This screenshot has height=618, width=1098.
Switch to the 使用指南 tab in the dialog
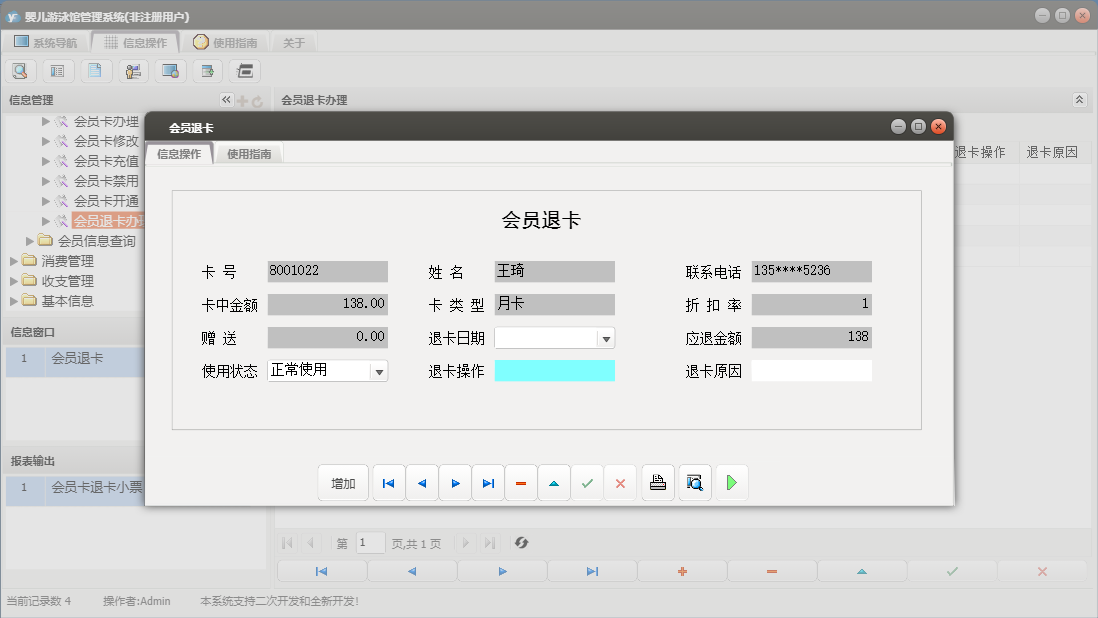(249, 153)
